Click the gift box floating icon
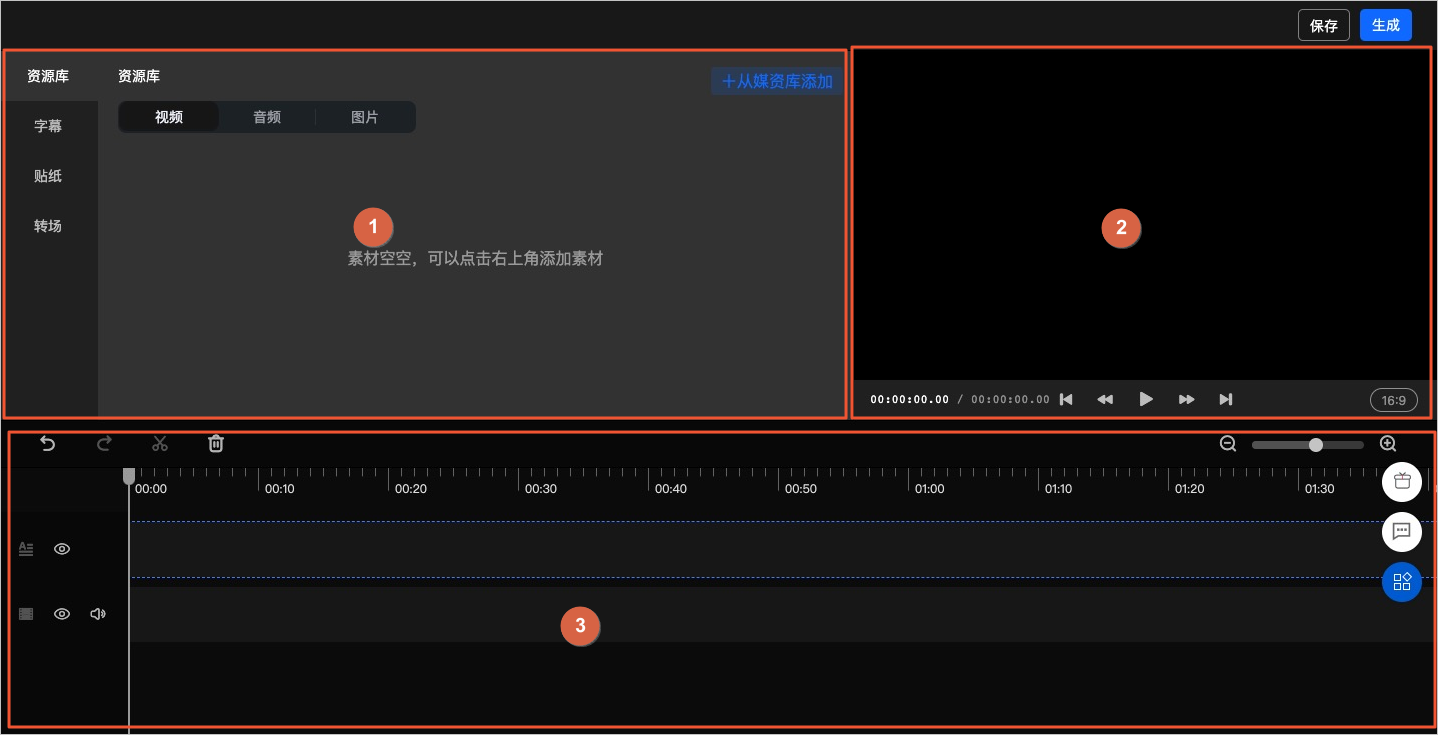Image resolution: width=1438 pixels, height=735 pixels. 1402,482
